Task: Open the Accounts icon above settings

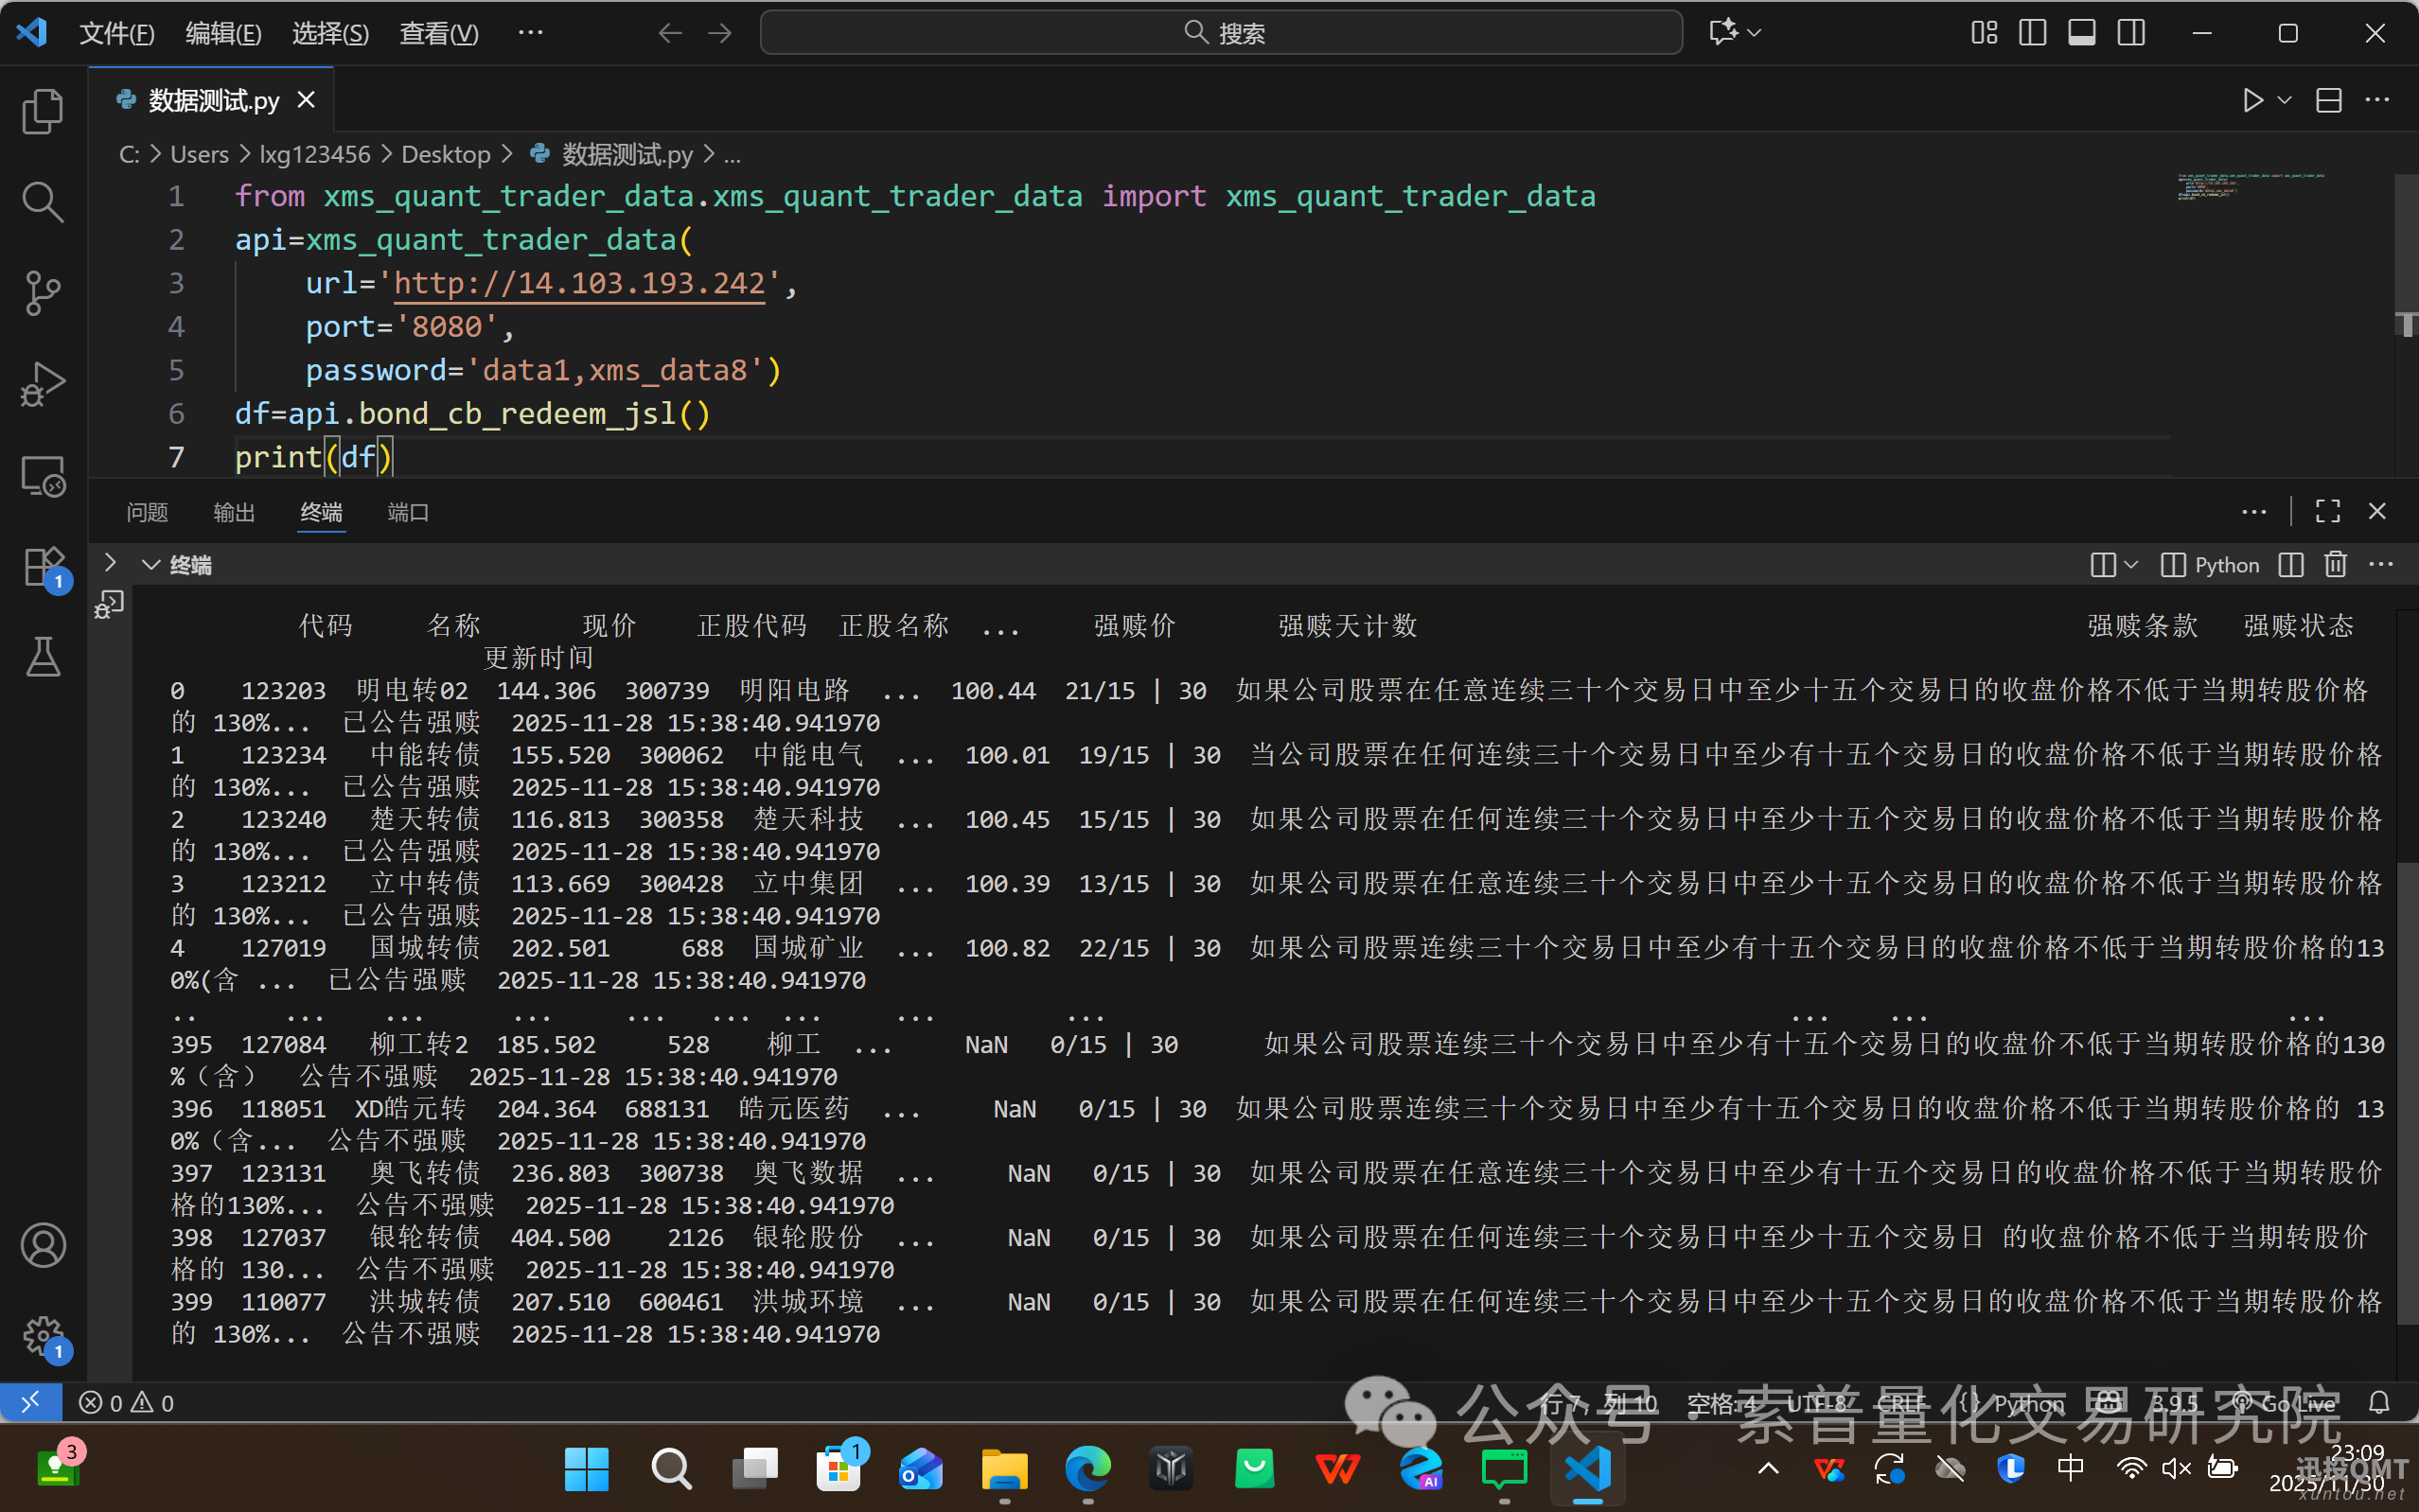Action: [43, 1245]
